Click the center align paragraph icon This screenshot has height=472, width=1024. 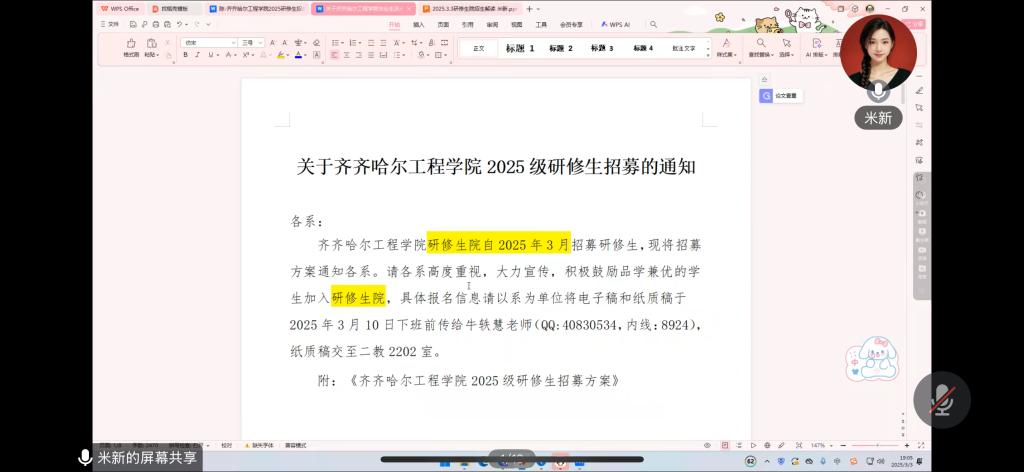[x=347, y=55]
